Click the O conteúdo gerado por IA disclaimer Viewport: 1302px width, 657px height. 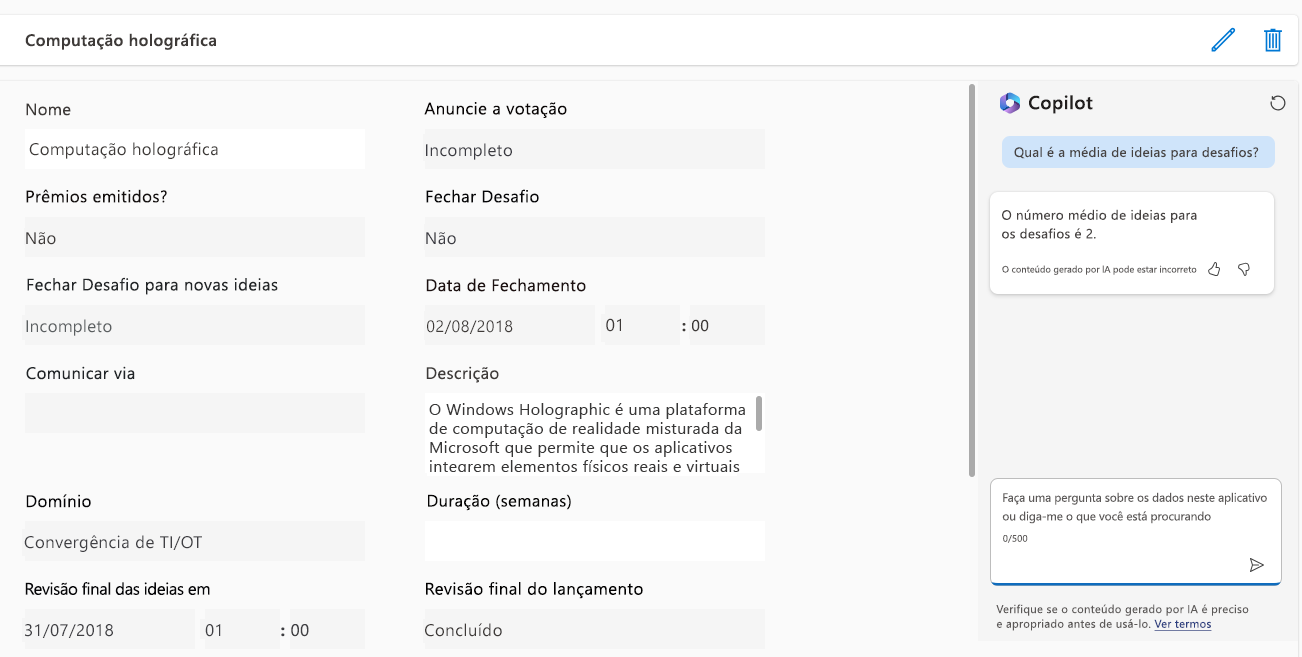1099,270
